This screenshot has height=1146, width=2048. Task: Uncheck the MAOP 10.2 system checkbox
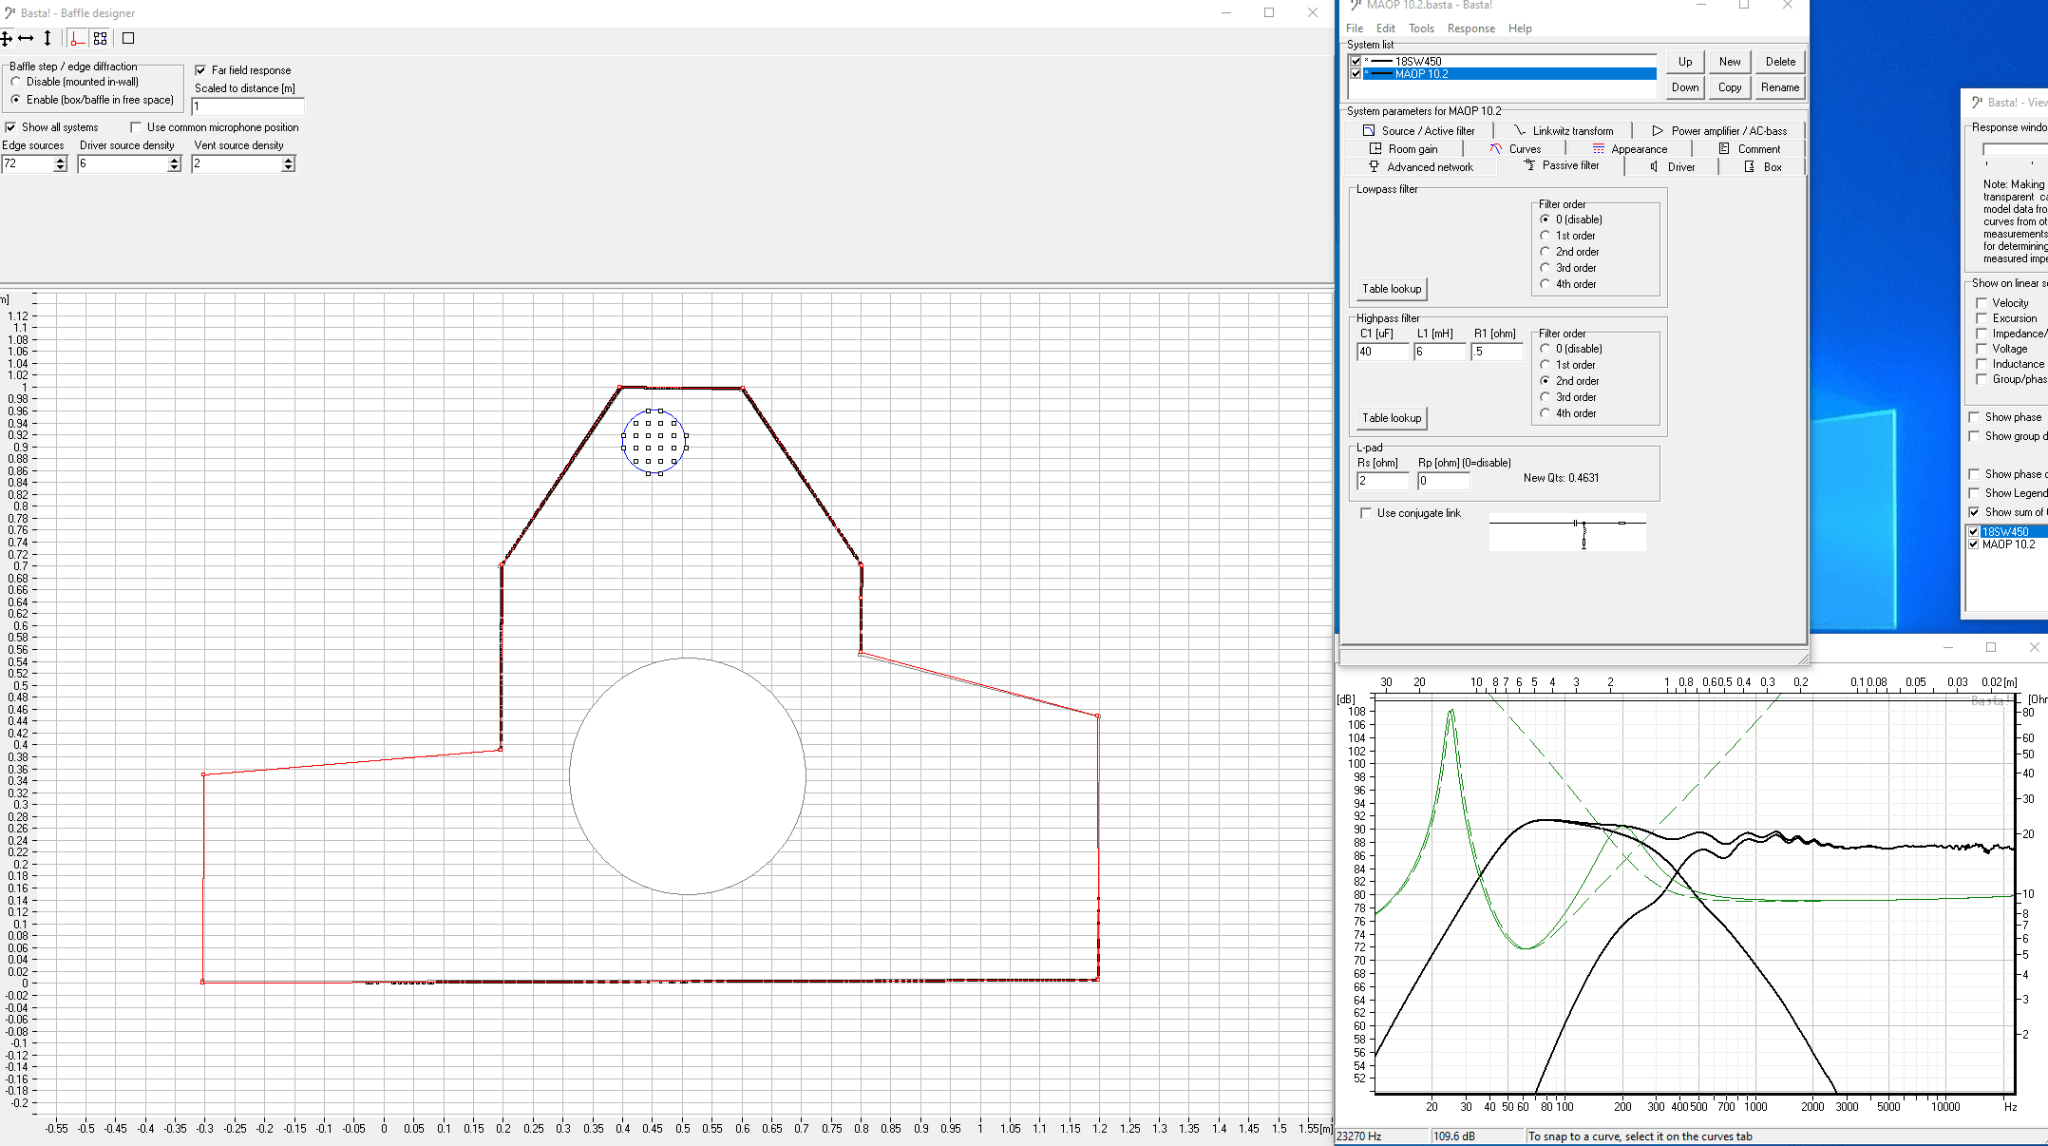[x=1356, y=73]
